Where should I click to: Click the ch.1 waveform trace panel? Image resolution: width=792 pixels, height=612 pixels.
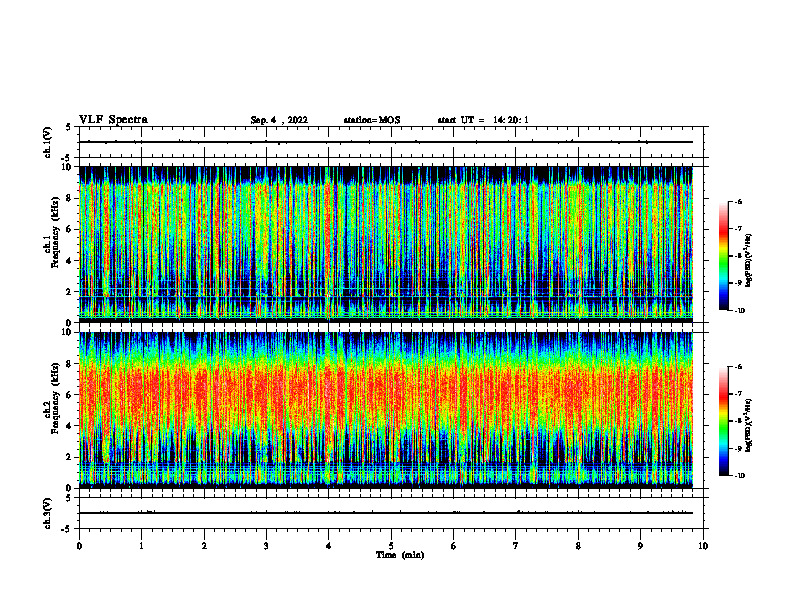coord(391,142)
